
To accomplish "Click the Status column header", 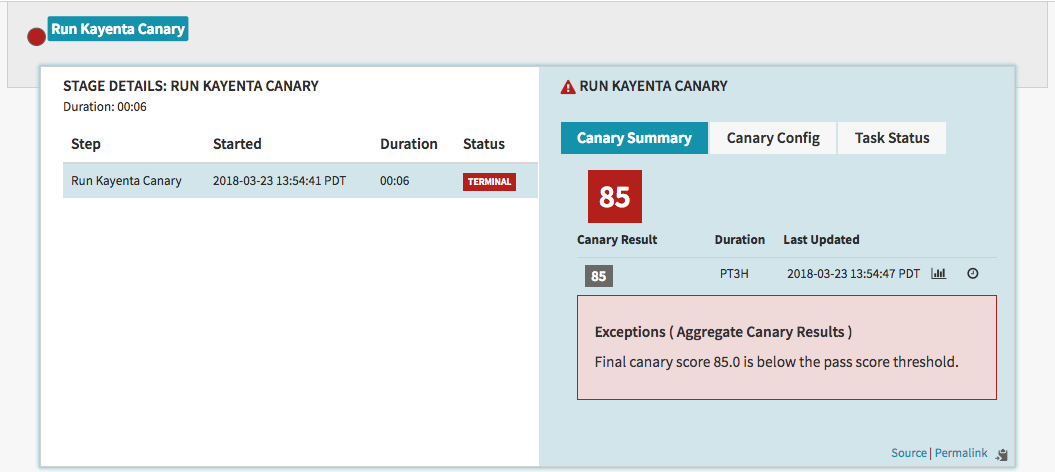I will [x=484, y=144].
